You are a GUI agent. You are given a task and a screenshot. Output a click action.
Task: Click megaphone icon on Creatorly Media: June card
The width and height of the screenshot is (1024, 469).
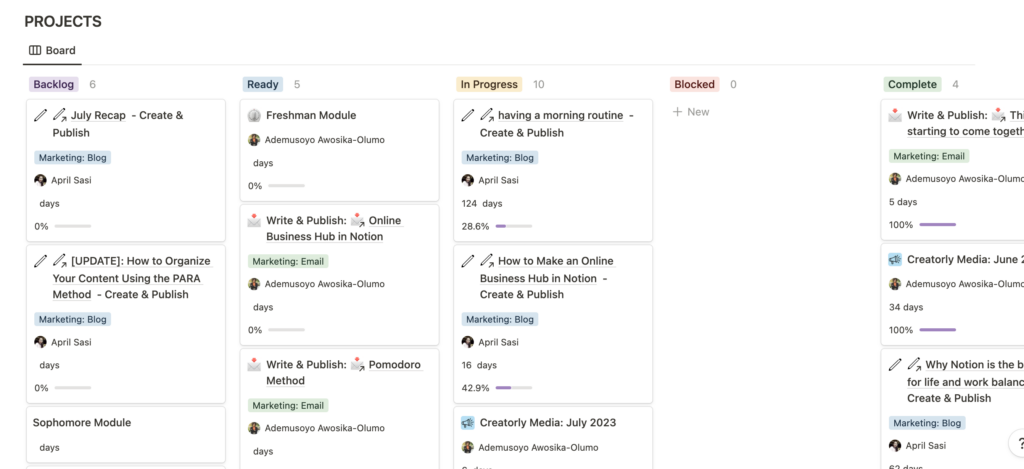tap(895, 259)
